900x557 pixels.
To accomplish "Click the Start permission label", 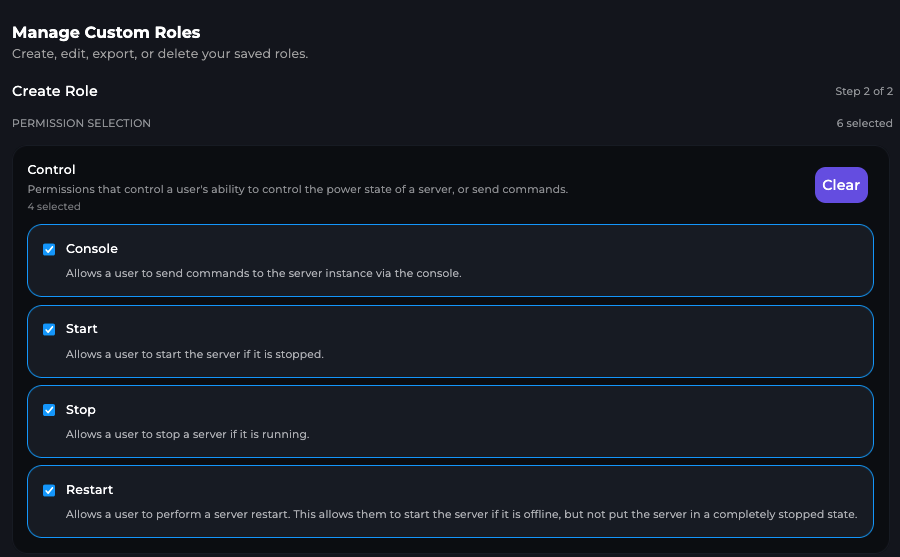I will coord(81,329).
